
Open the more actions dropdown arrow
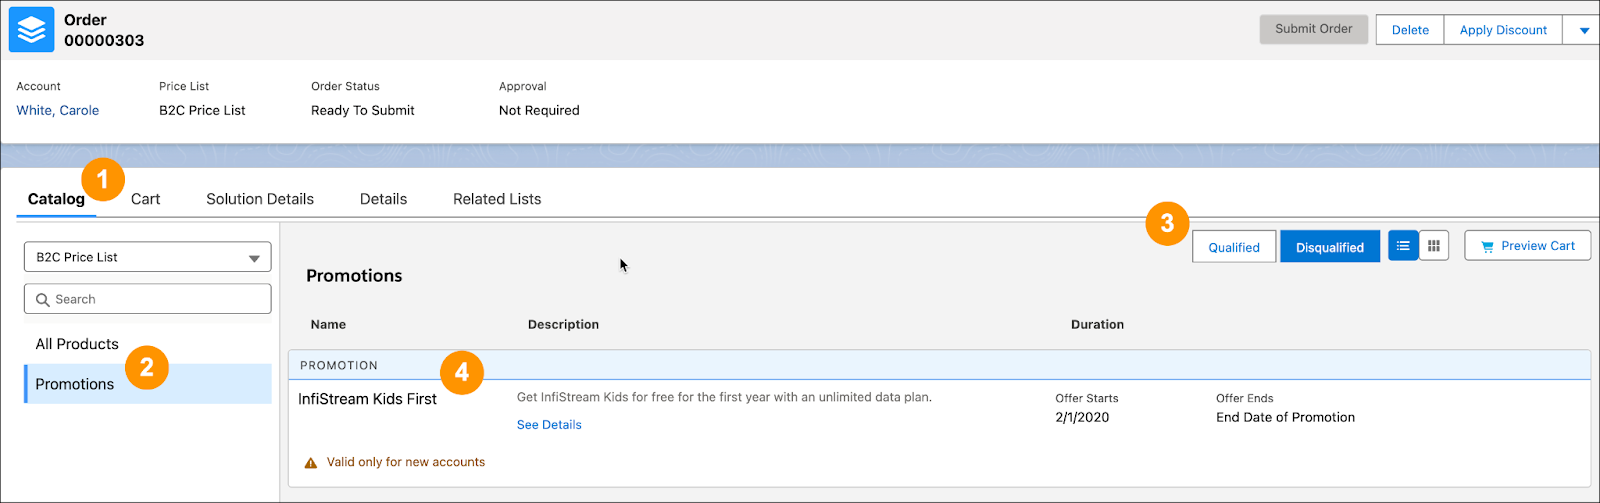coord(1584,30)
